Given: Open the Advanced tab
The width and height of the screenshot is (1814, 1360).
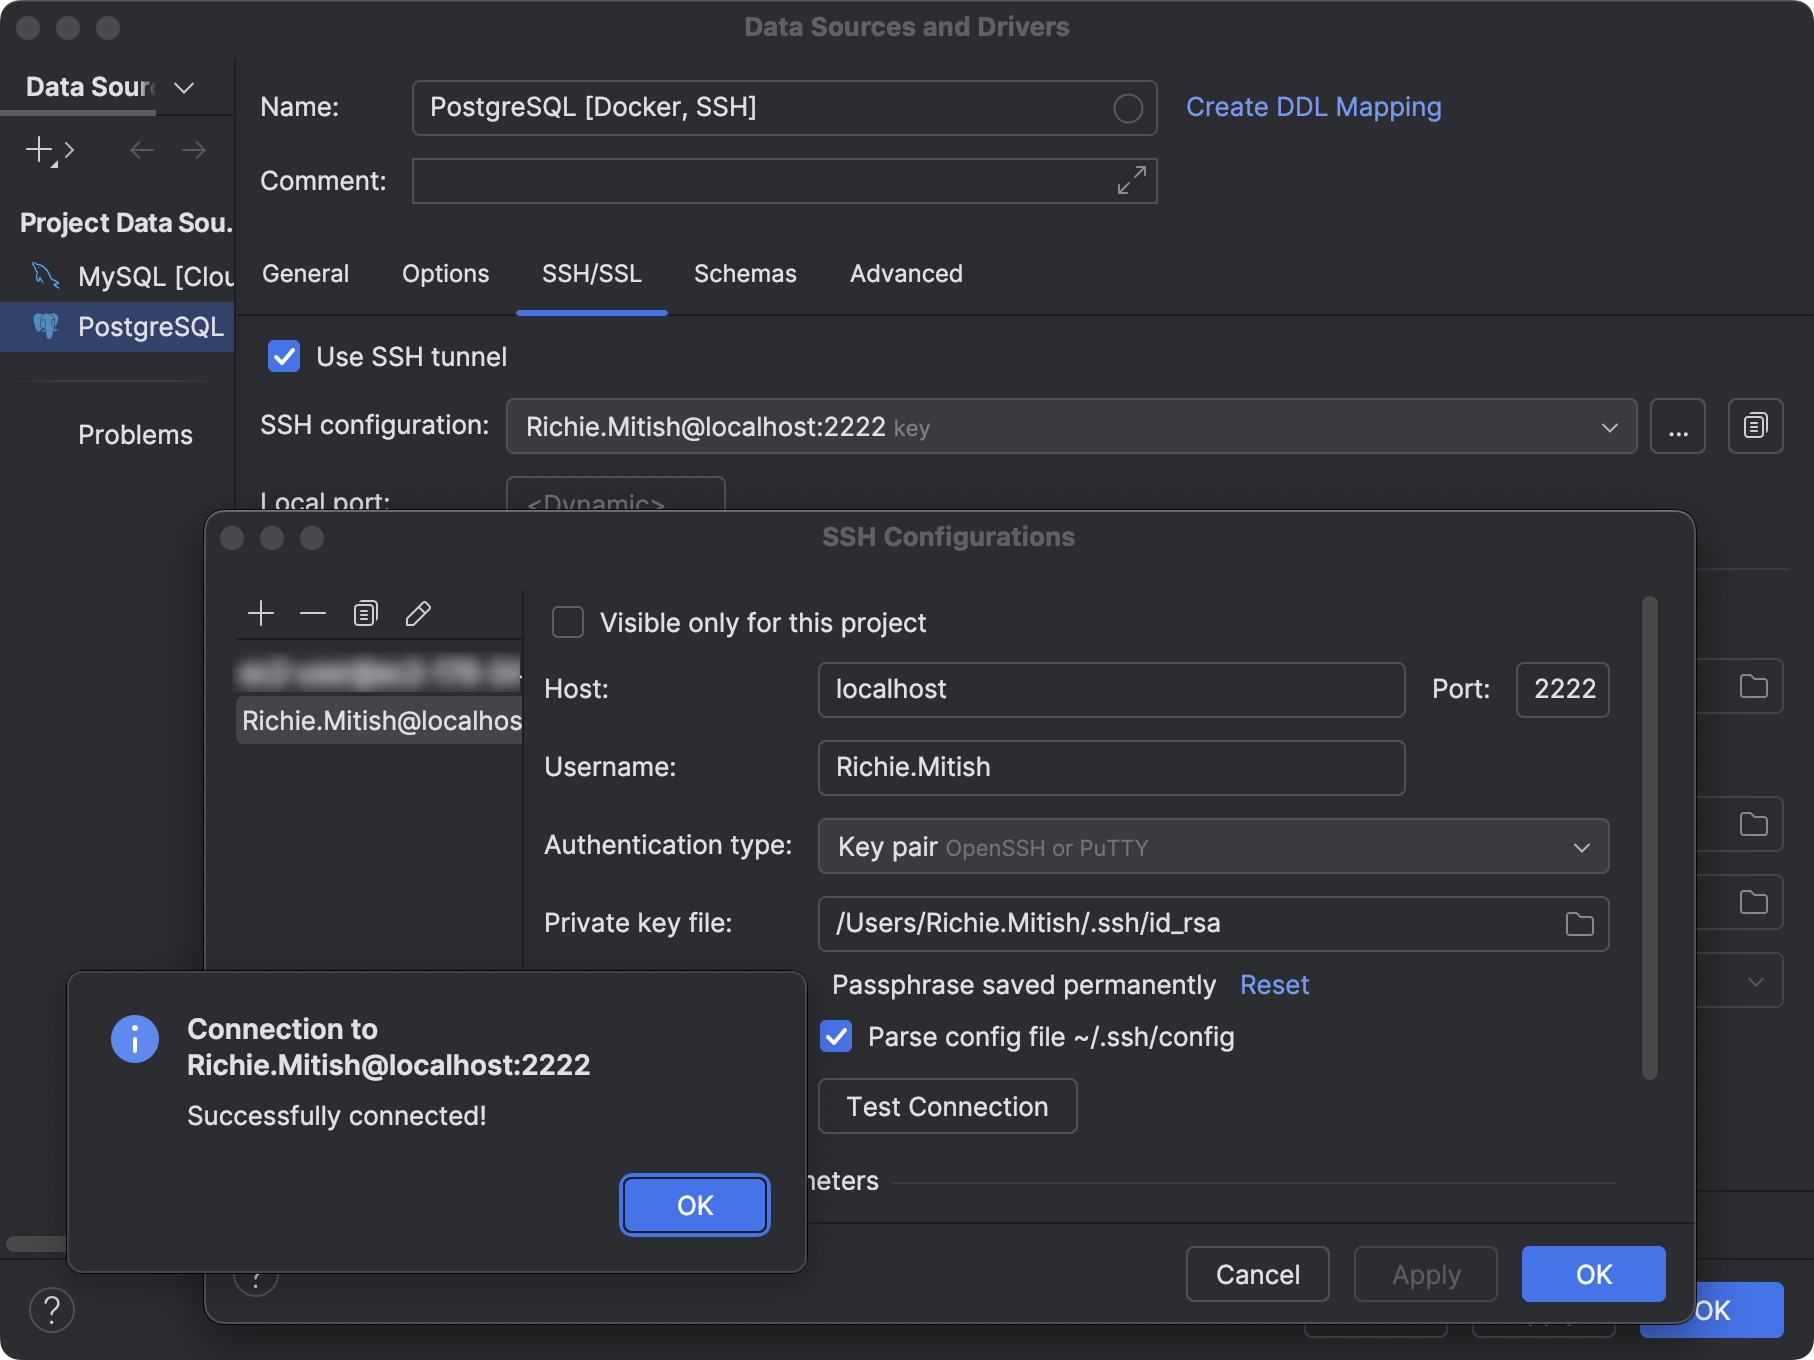Looking at the screenshot, I should pos(904,274).
